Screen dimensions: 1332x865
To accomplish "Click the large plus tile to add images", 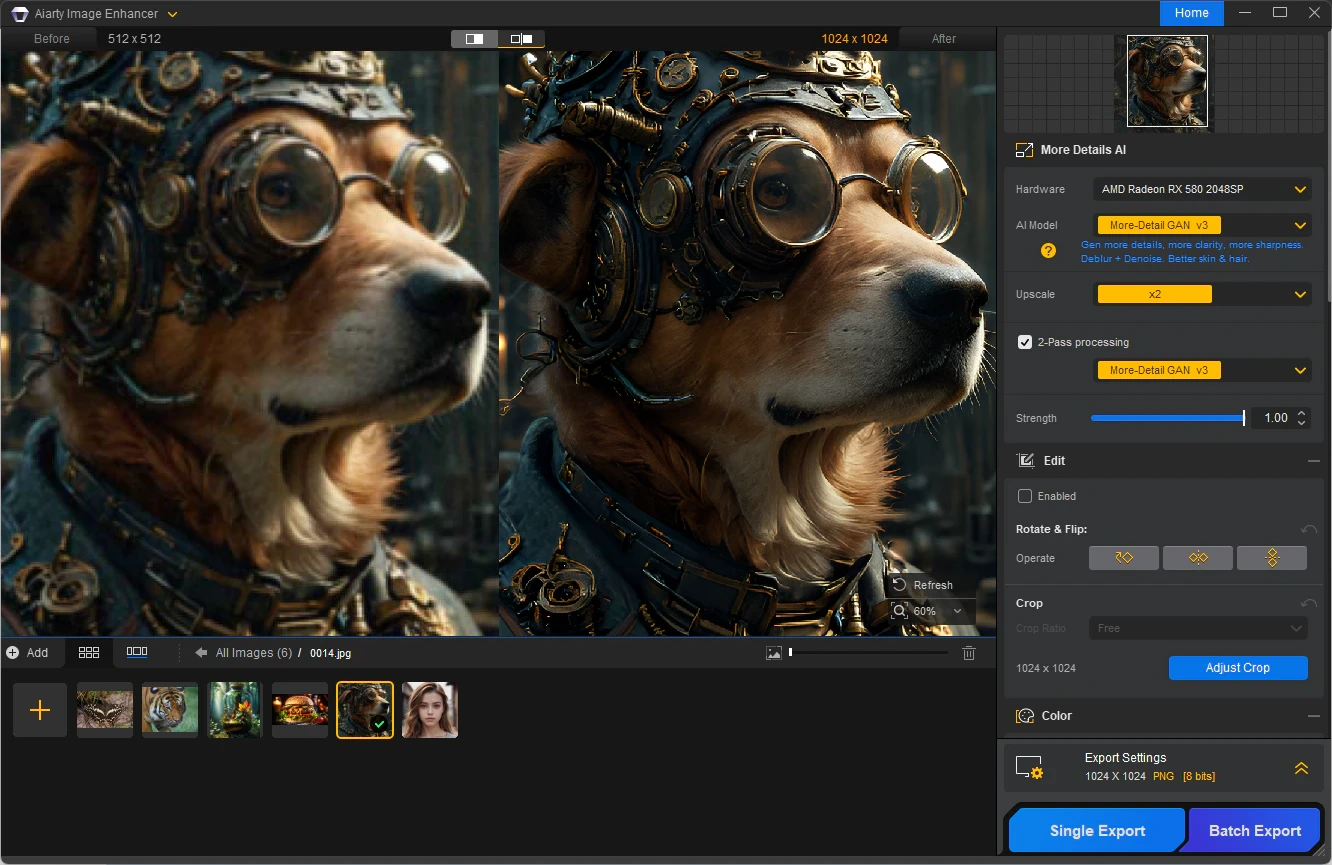I will [x=40, y=710].
